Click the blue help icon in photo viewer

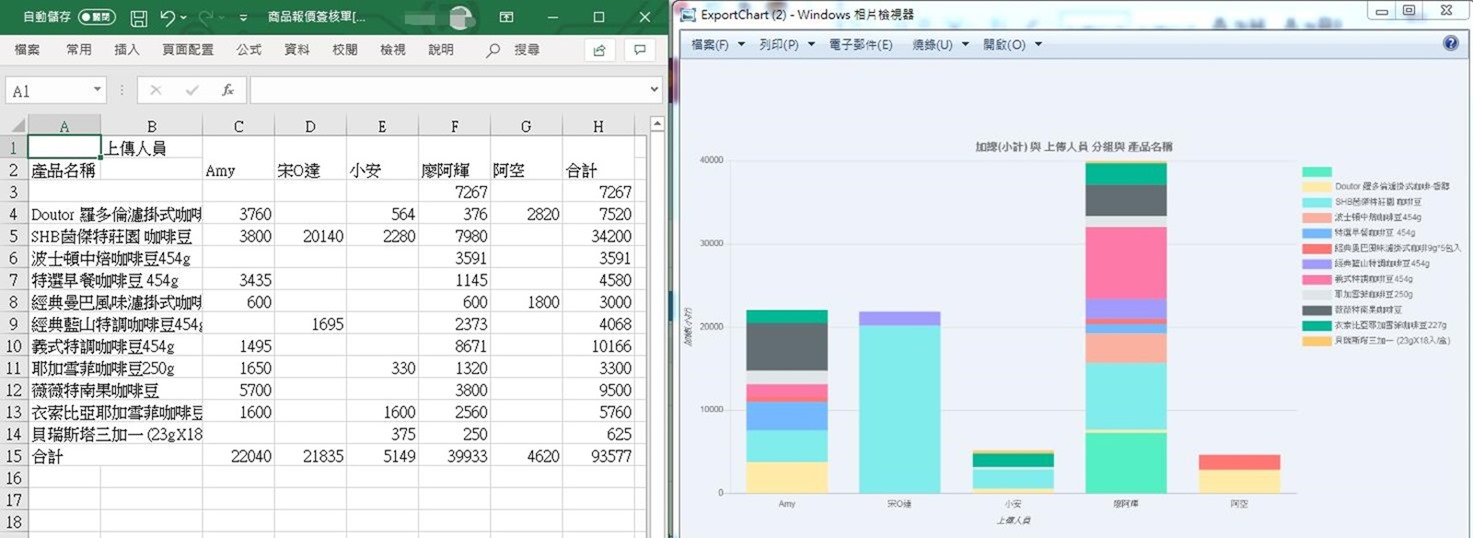[1451, 44]
